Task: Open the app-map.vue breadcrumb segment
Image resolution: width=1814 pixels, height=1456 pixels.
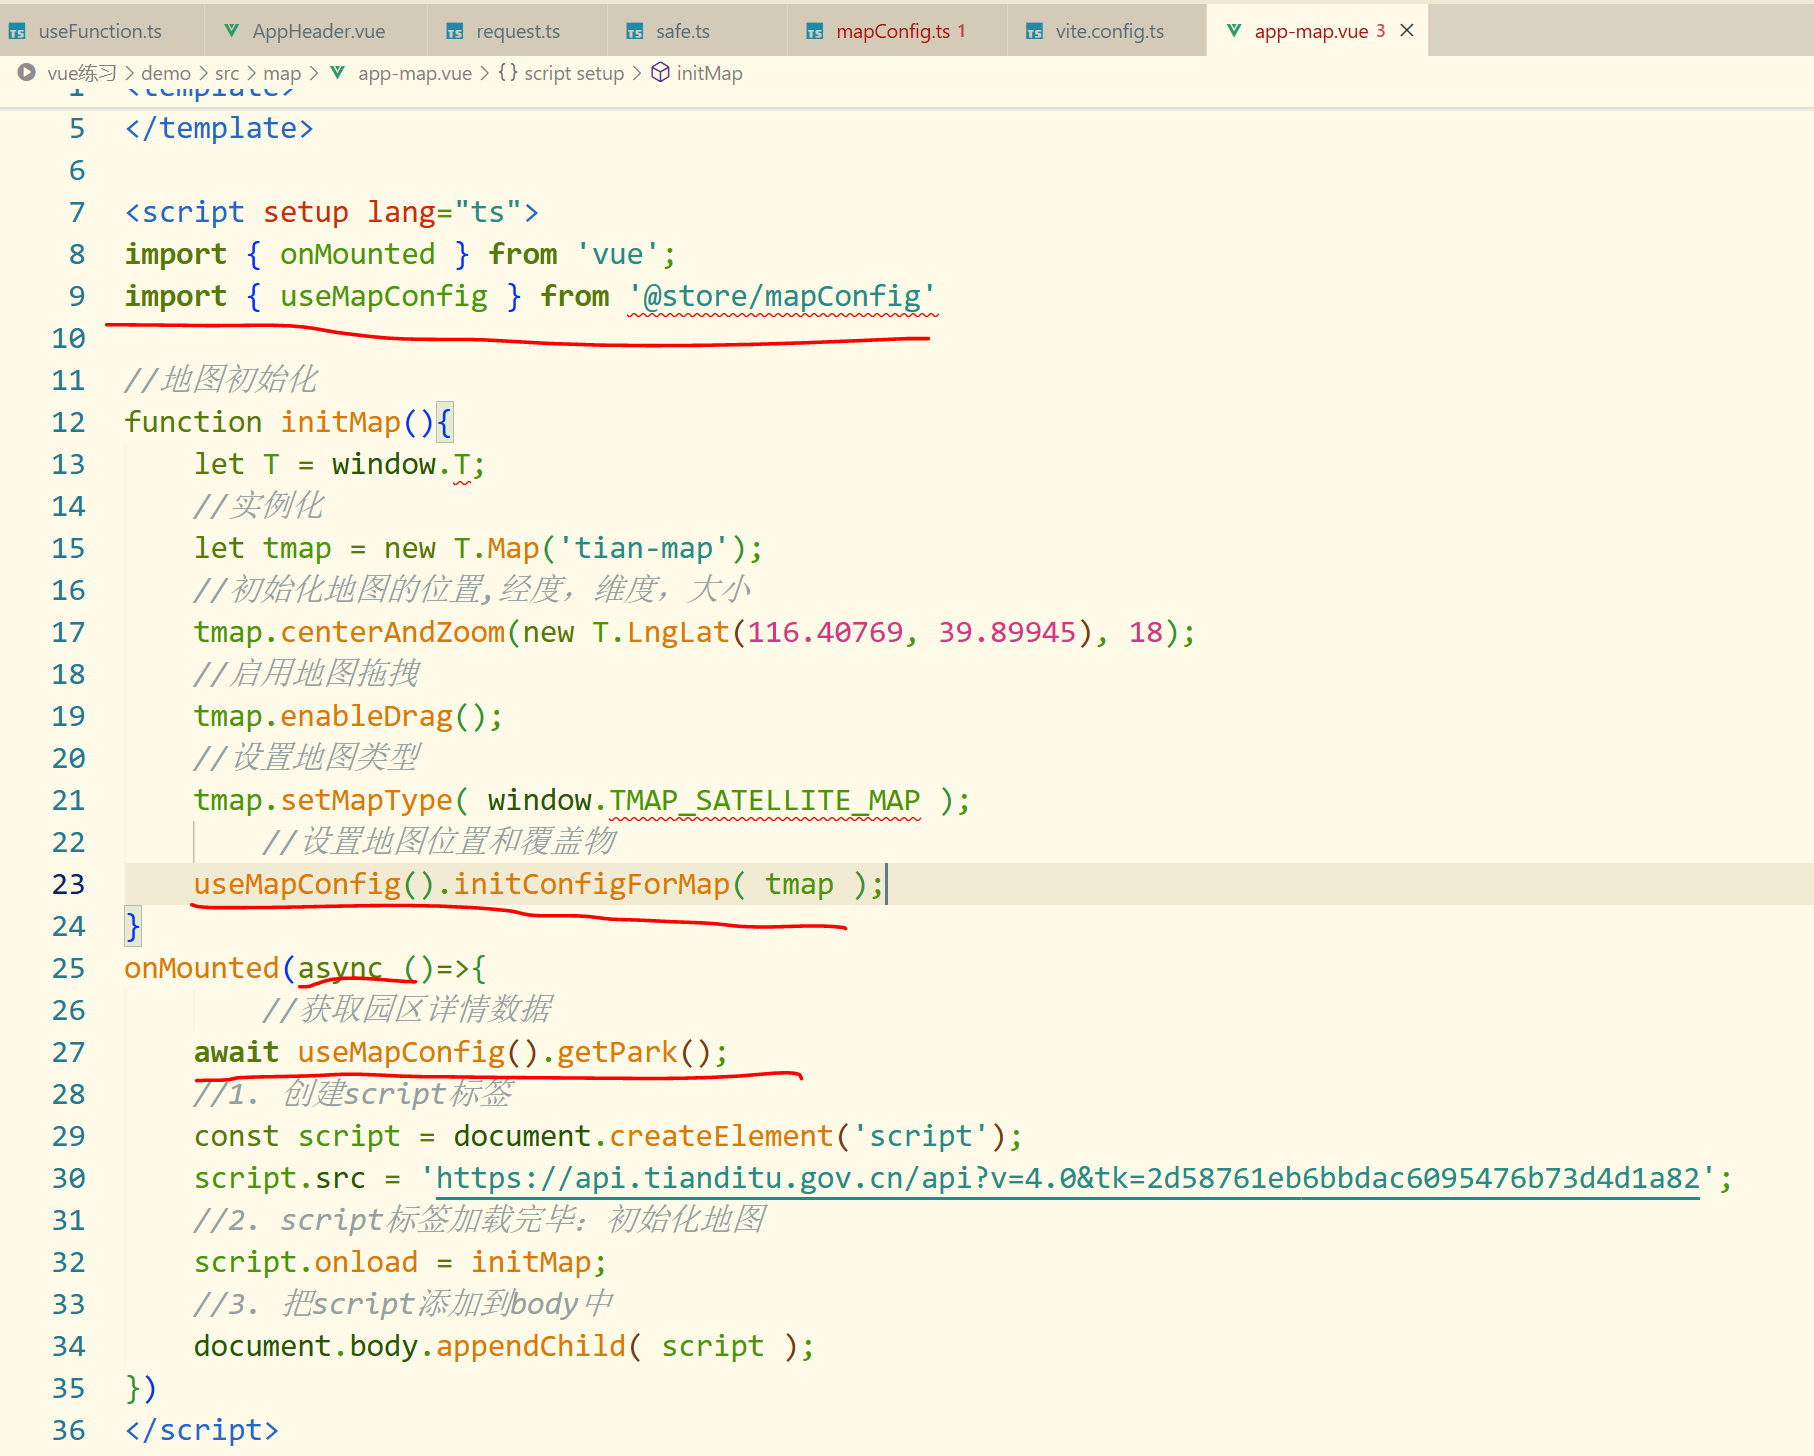Action: (415, 73)
